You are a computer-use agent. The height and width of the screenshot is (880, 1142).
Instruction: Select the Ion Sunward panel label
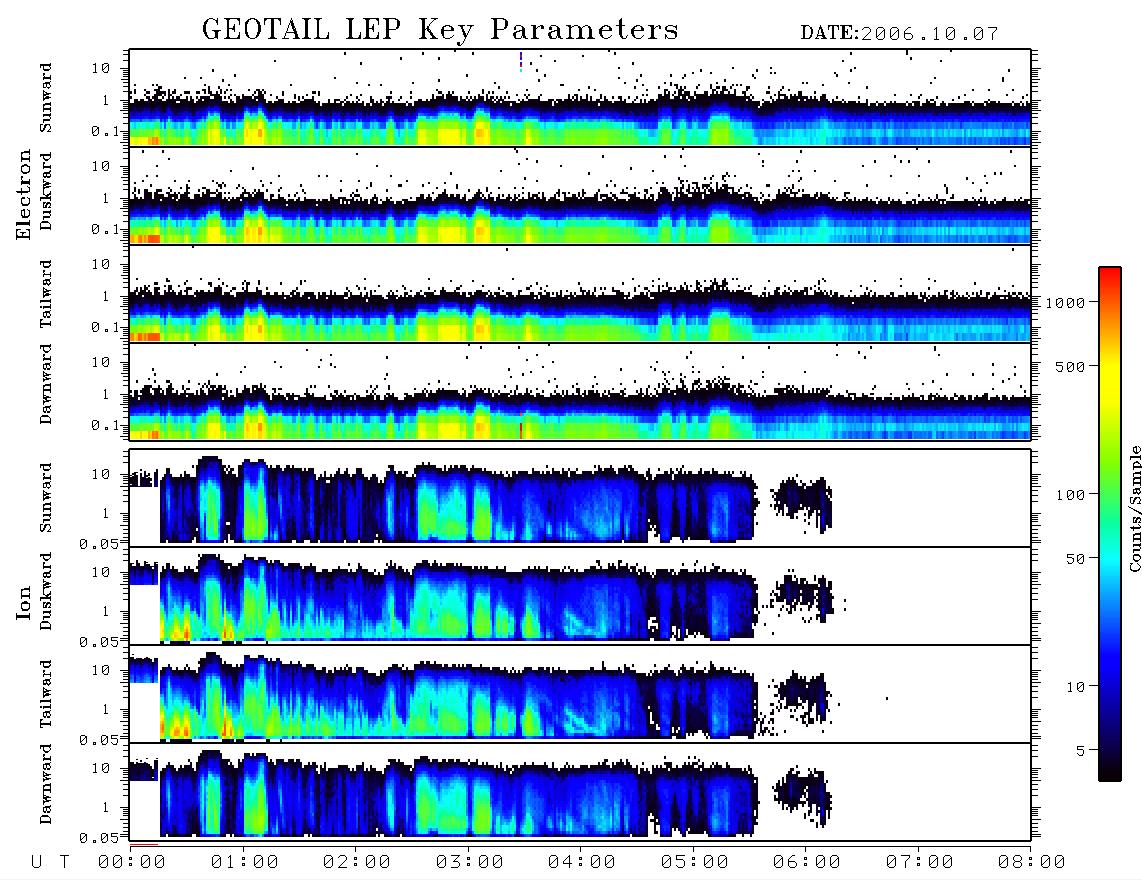pos(46,498)
